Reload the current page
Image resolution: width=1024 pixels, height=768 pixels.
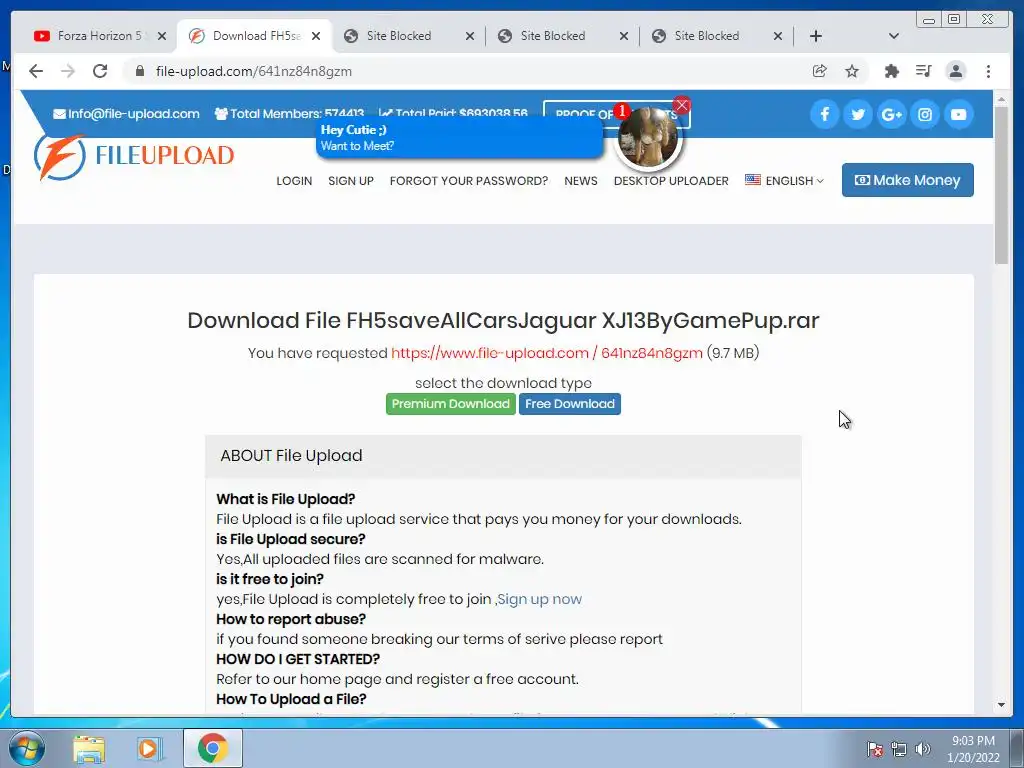[100, 71]
